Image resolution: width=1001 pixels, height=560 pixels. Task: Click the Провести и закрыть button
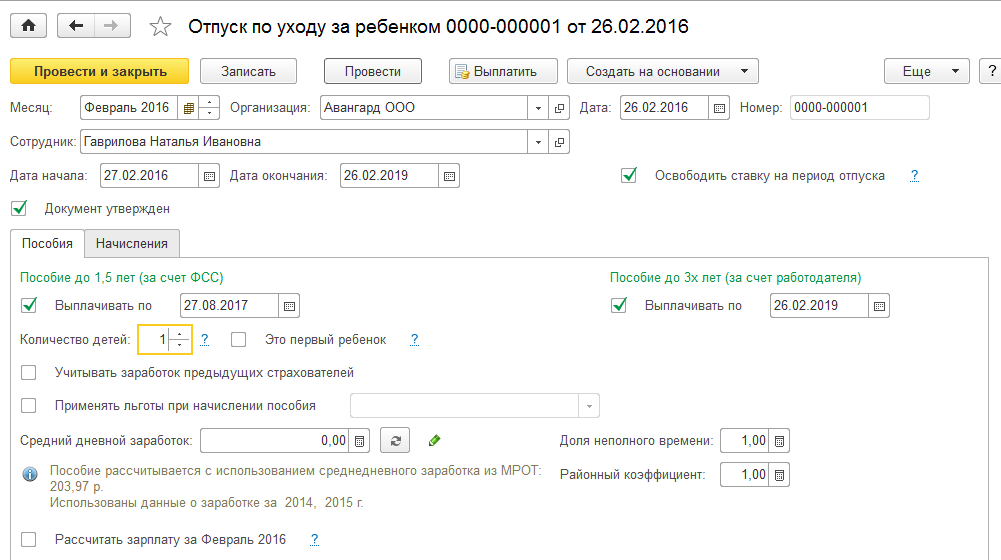(99, 71)
